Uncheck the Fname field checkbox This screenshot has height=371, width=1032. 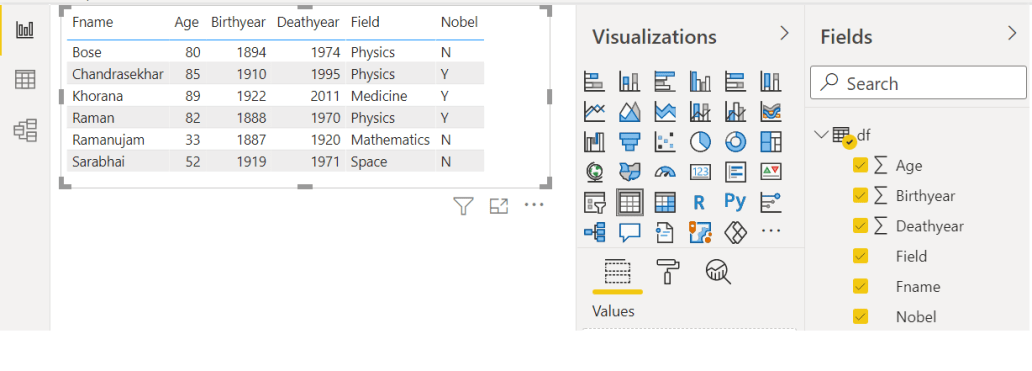point(860,286)
